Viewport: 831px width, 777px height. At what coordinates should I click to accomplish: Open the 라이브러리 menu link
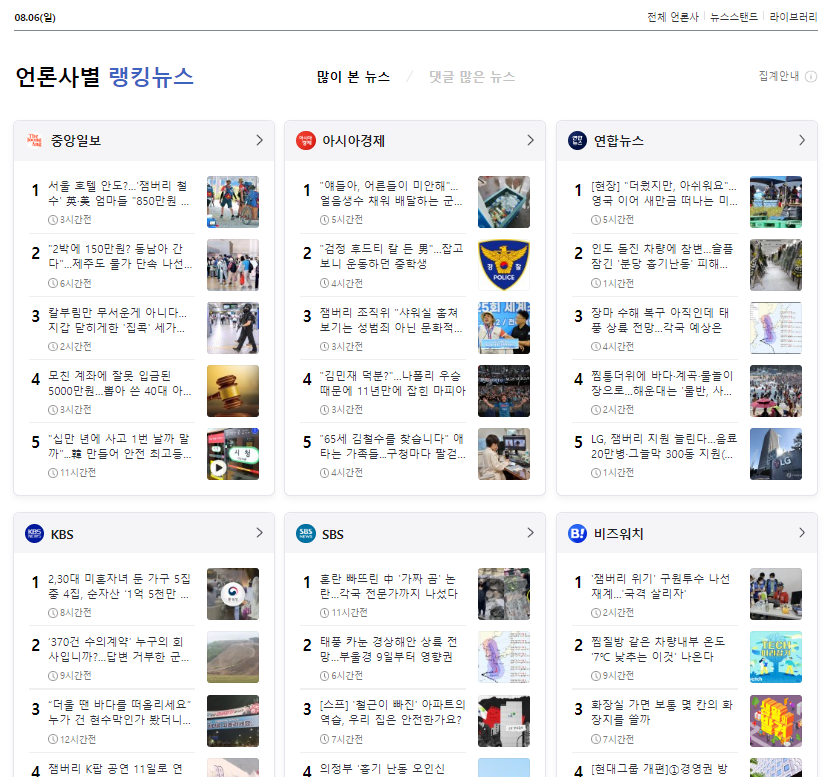pos(793,17)
